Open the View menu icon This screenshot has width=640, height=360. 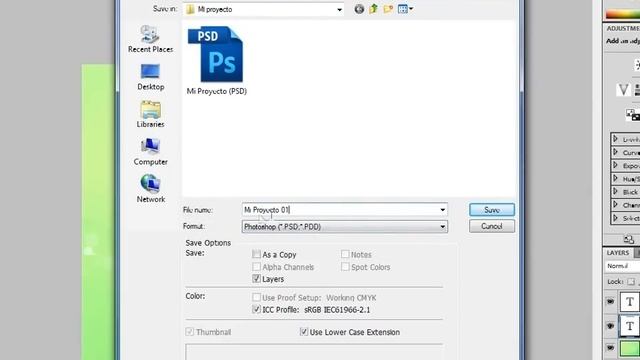405,9
